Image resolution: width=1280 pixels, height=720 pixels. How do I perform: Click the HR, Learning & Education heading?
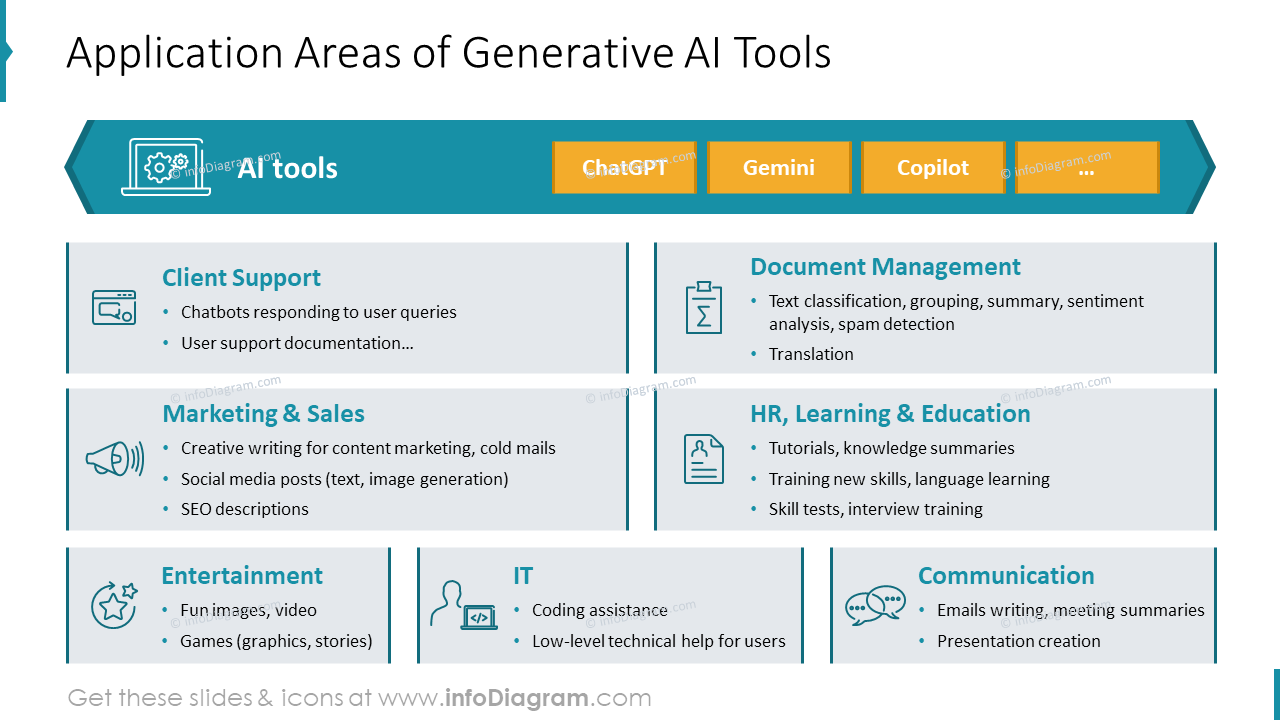point(890,413)
